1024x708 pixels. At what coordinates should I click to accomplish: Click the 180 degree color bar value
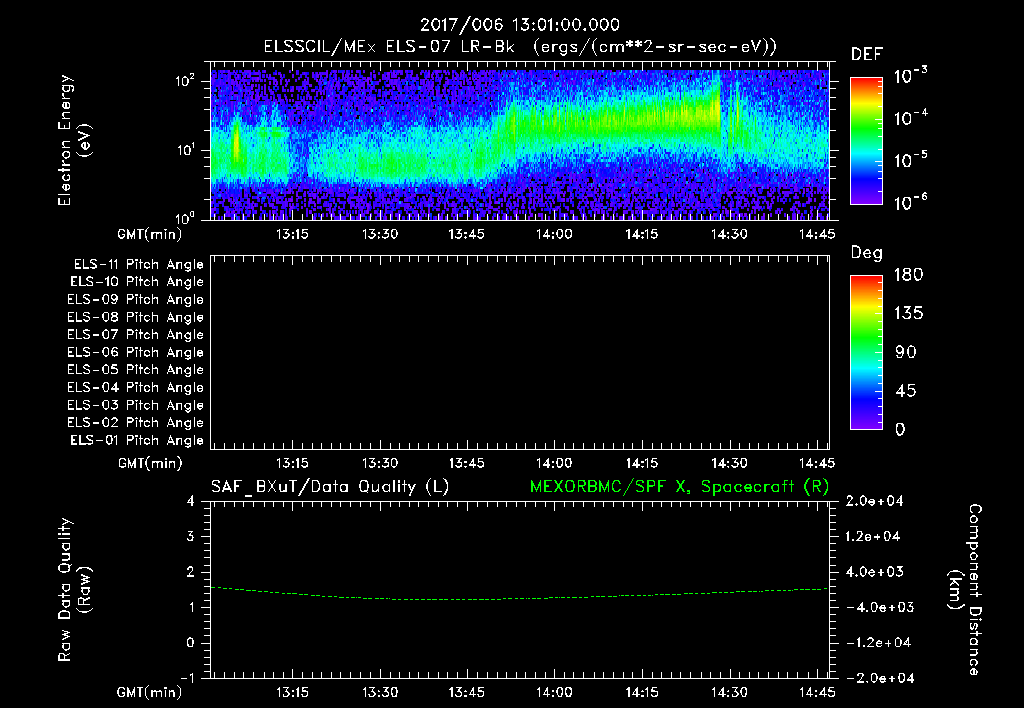click(908, 275)
